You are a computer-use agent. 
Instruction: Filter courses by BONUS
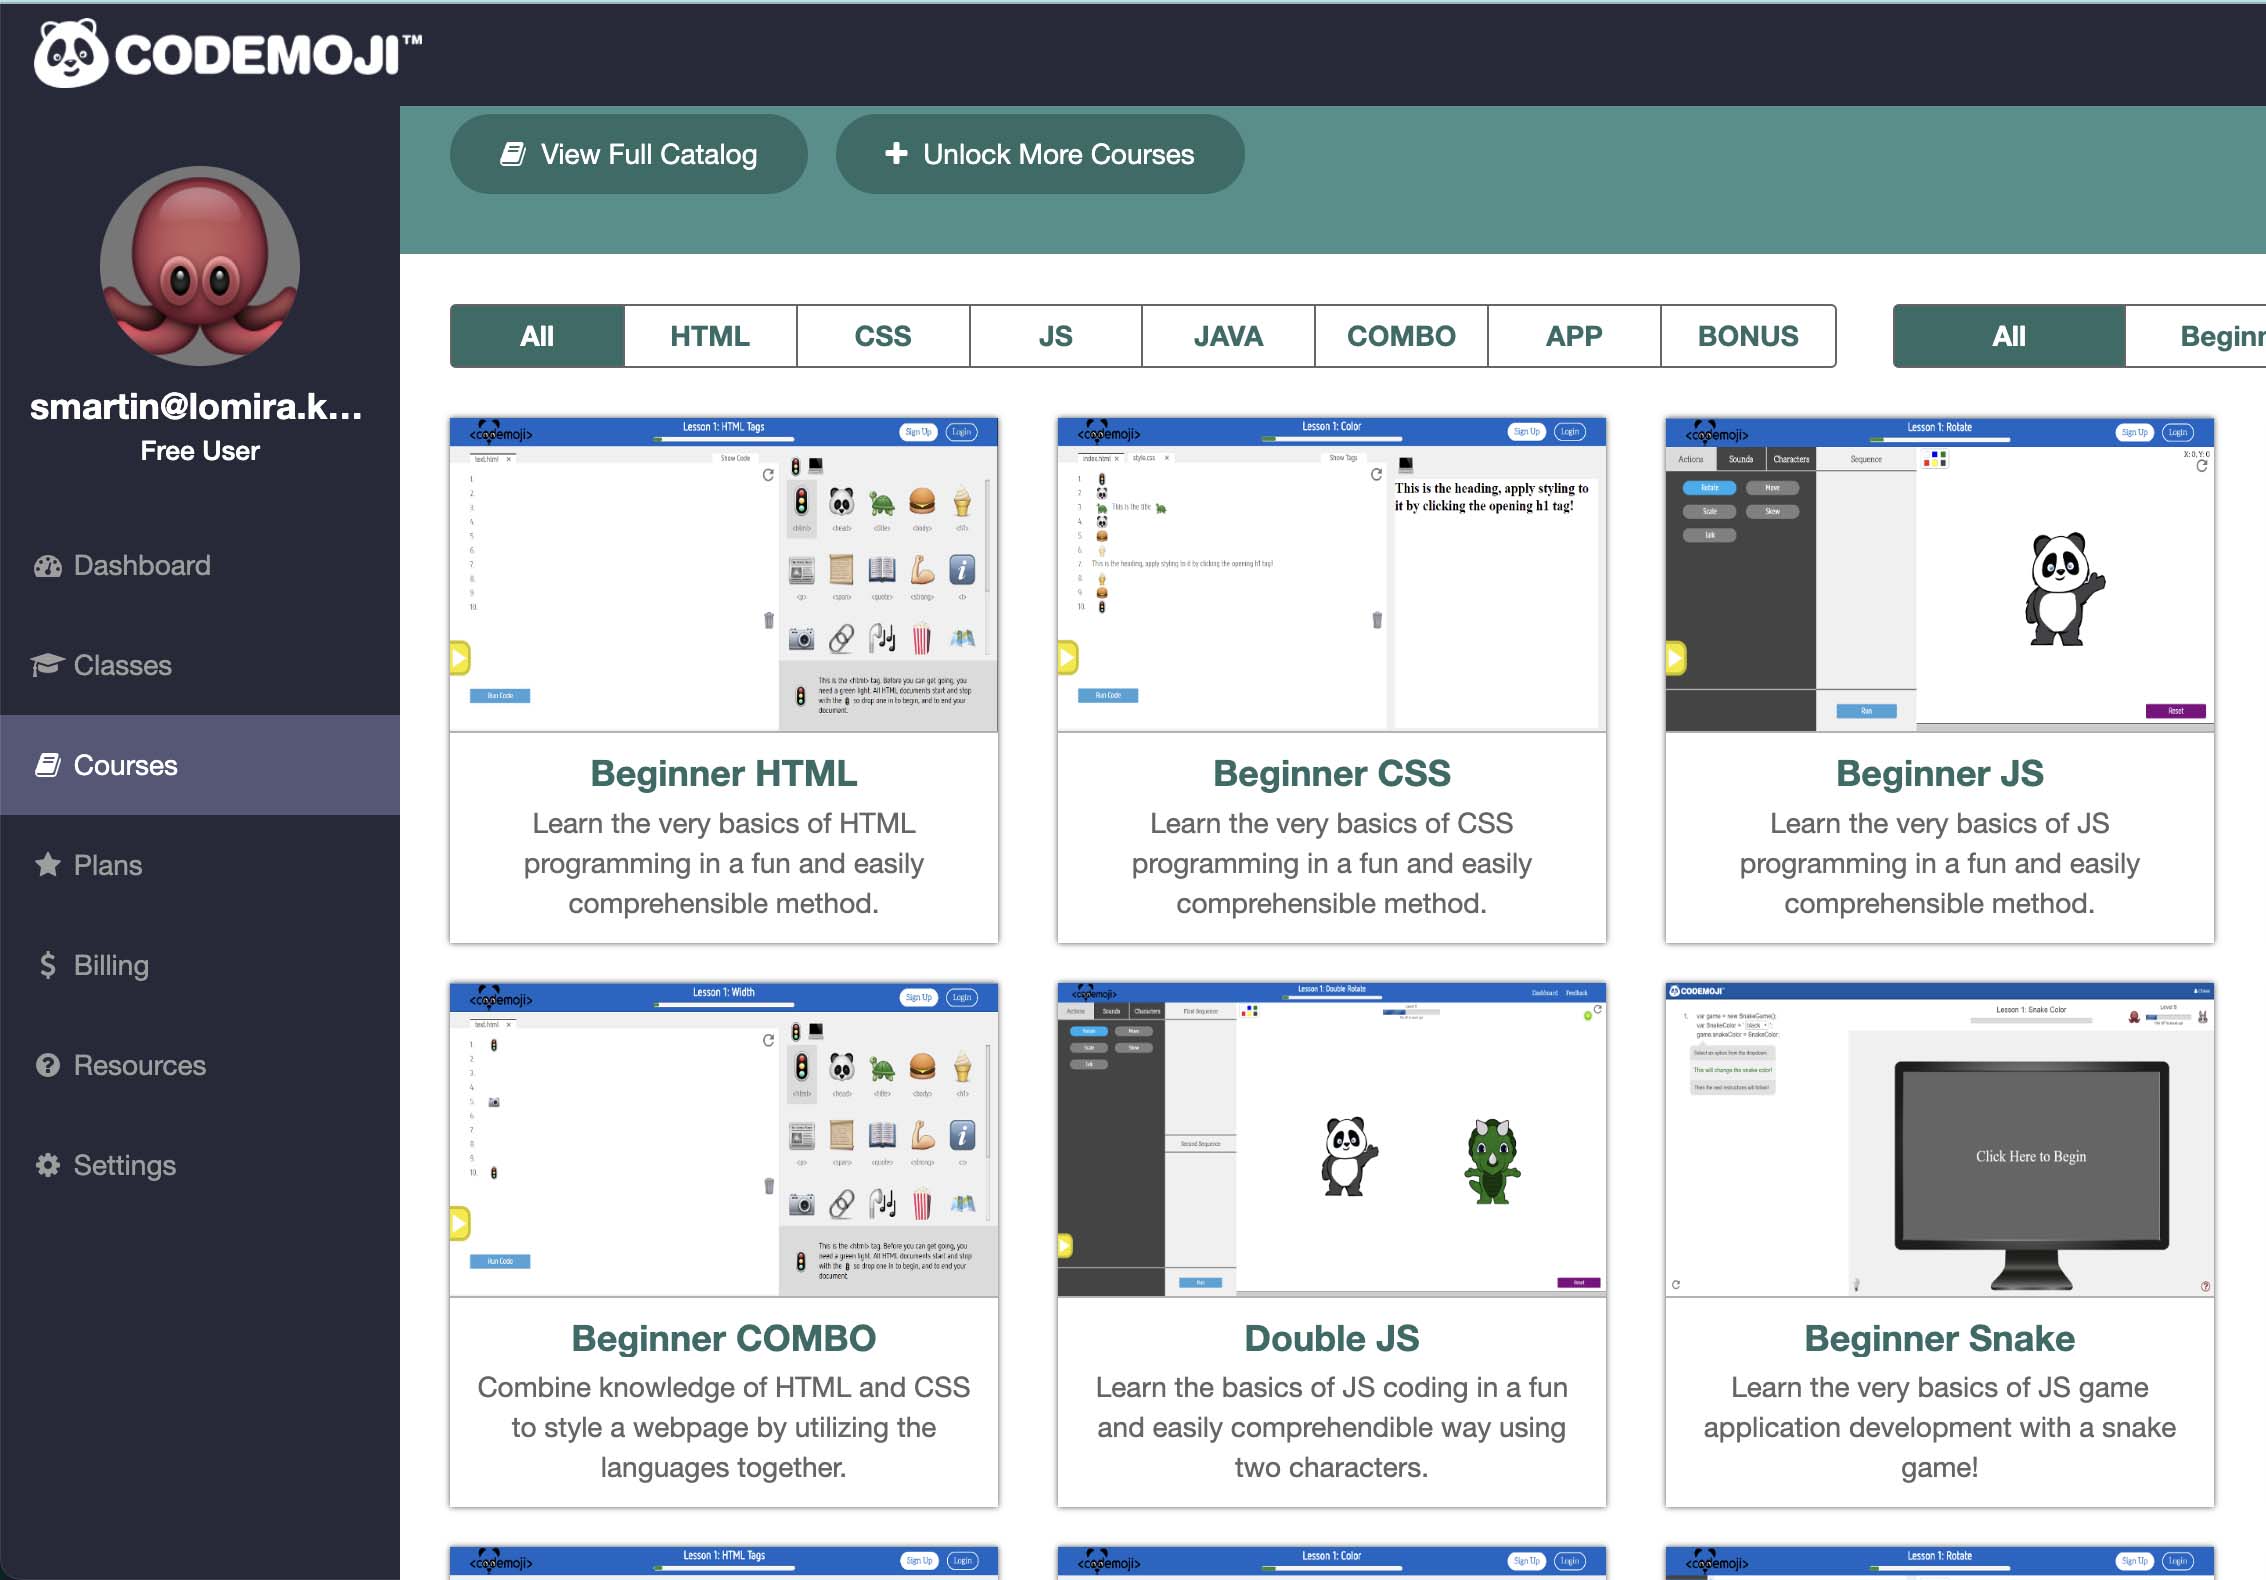coord(1748,336)
